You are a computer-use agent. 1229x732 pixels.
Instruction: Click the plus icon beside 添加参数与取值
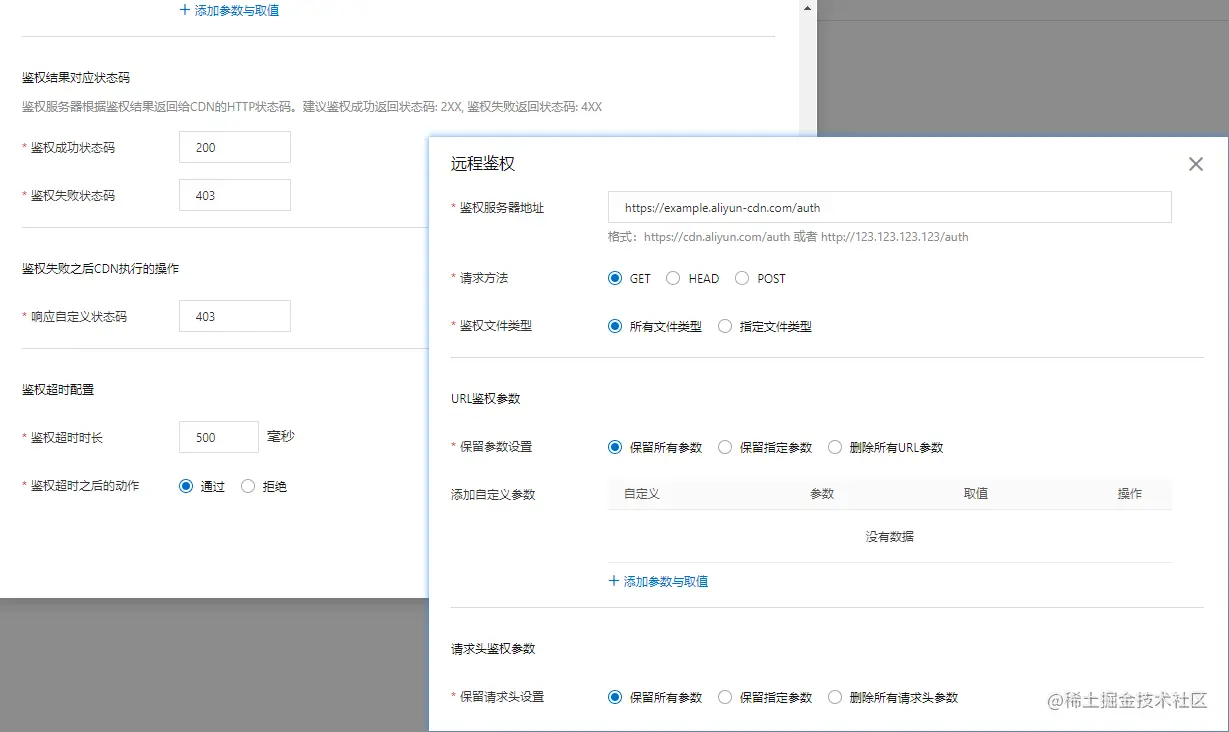pos(613,580)
